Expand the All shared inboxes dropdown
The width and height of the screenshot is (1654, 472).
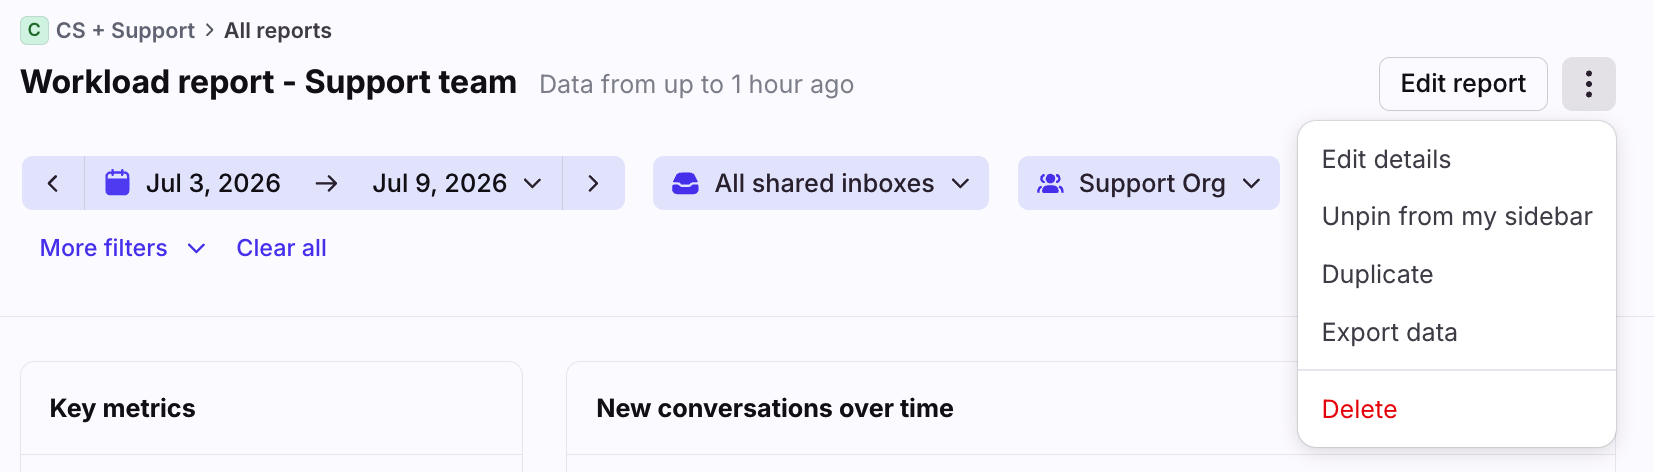pyautogui.click(x=821, y=183)
